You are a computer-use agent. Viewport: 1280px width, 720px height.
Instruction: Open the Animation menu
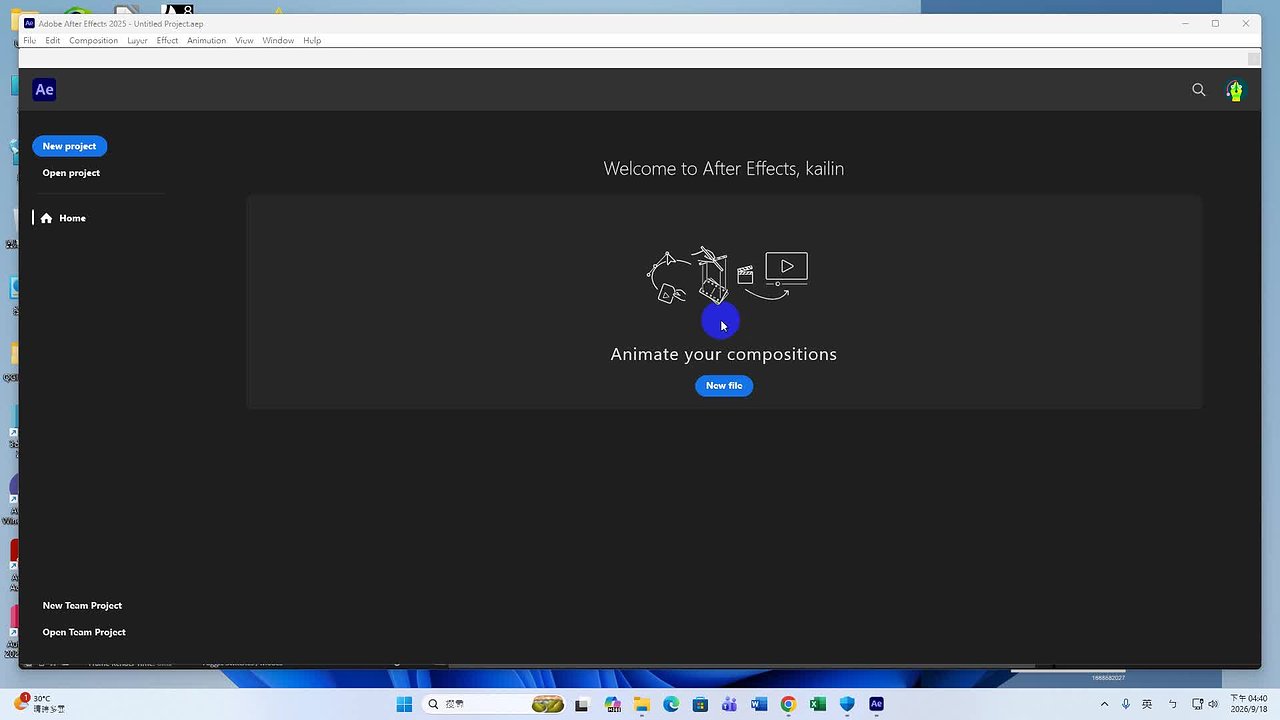[206, 41]
